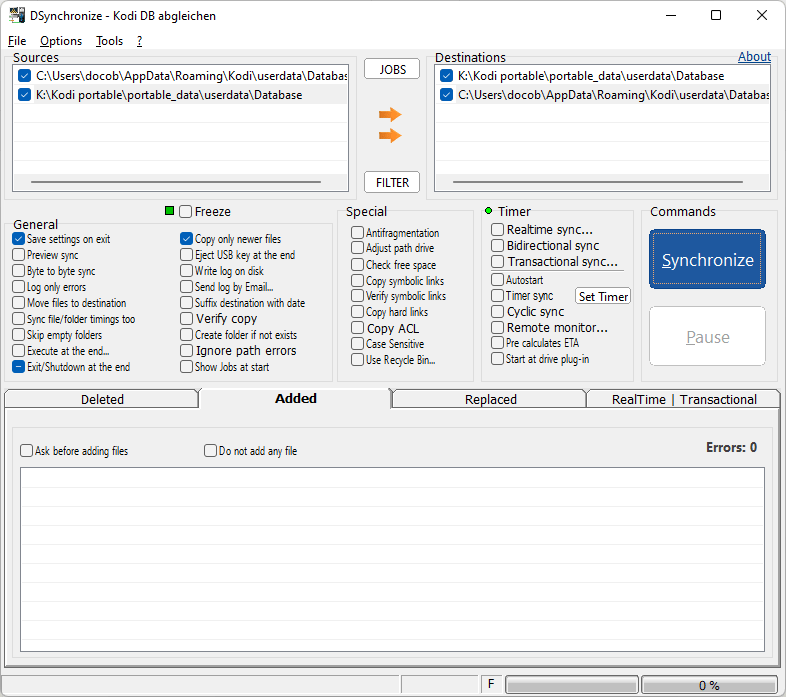Check Case Sensitive option

357,343
